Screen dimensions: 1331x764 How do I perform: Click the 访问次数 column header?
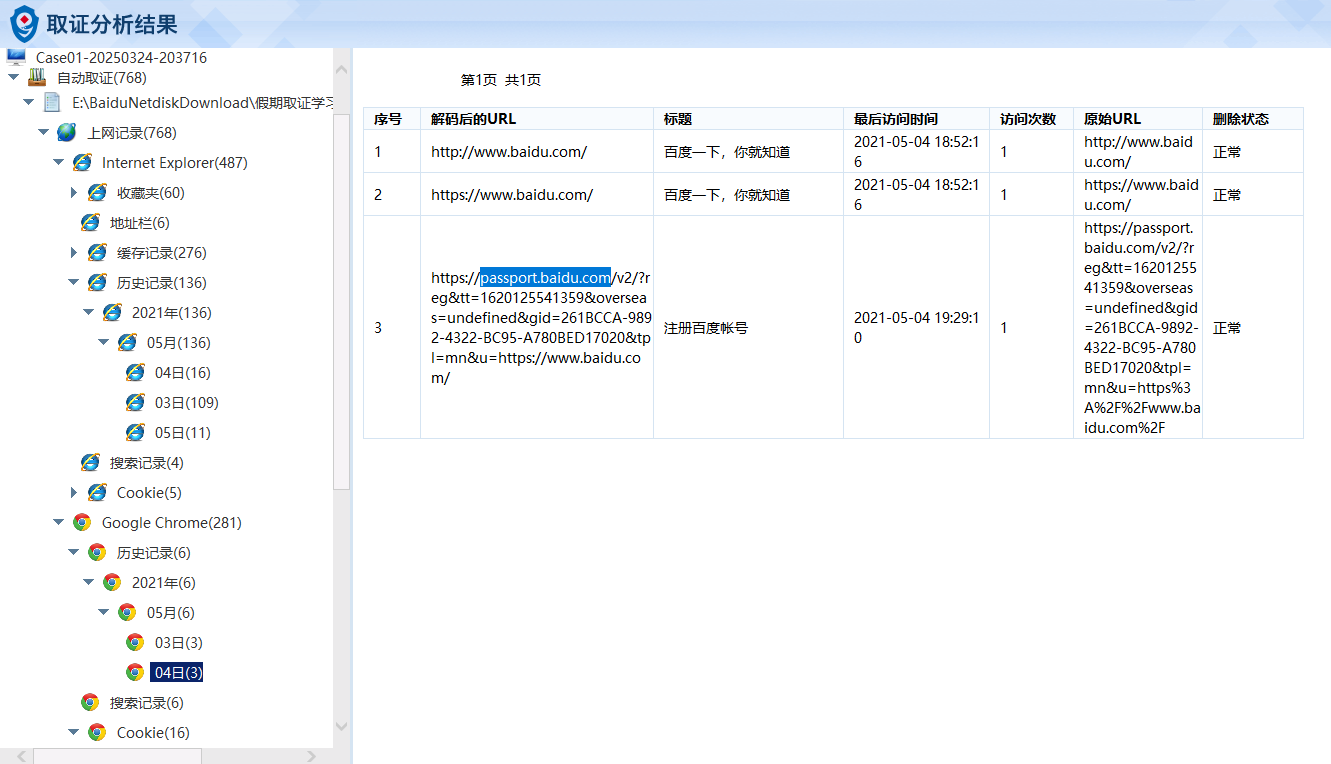point(1031,118)
